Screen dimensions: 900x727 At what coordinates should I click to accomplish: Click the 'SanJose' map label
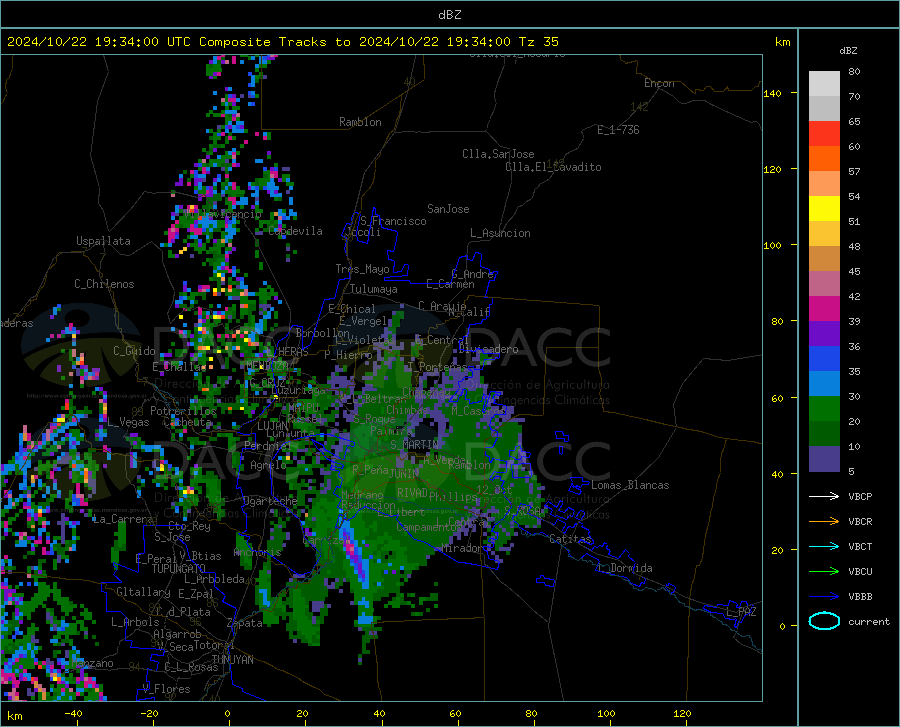(448, 209)
